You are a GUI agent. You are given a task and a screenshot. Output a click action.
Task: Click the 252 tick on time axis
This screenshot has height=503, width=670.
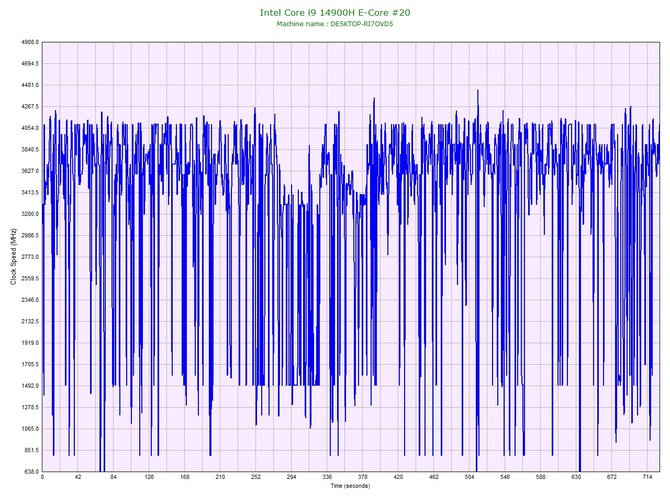pos(256,477)
